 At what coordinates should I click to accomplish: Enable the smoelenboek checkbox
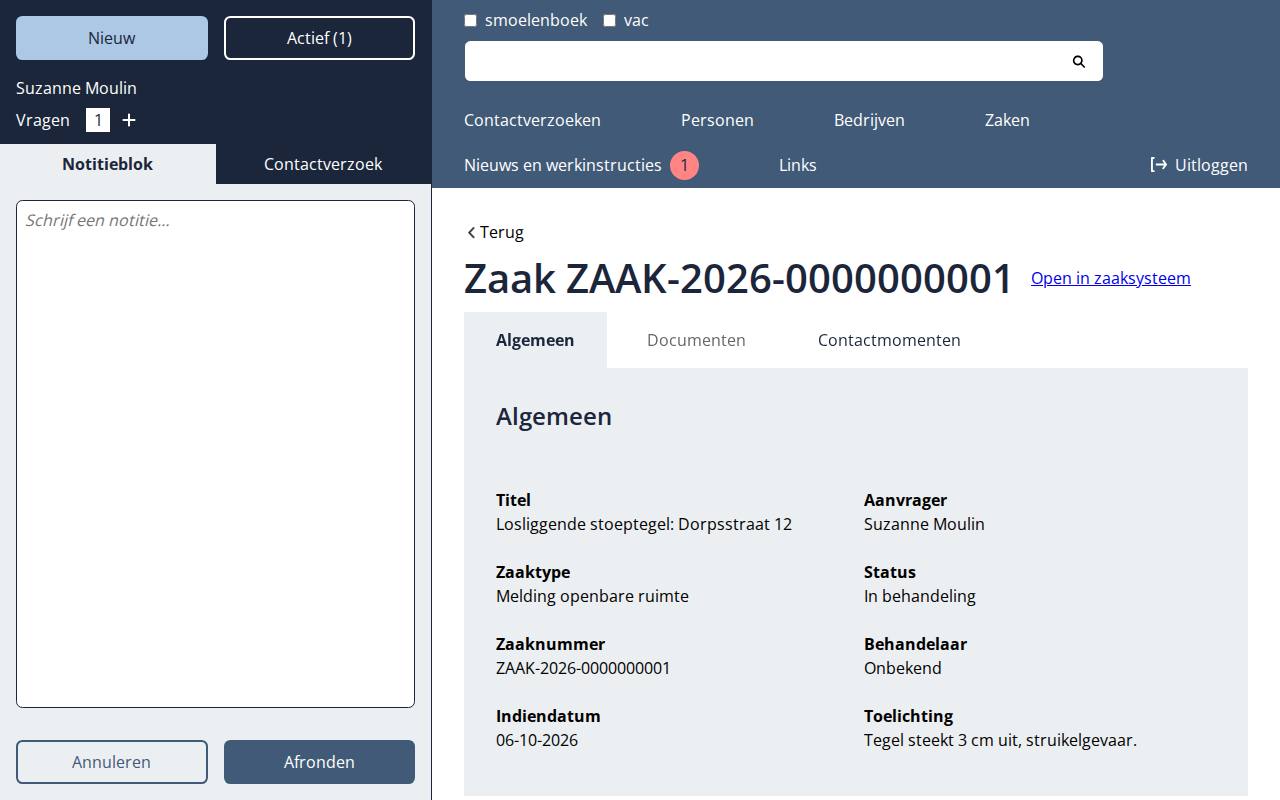[470, 20]
